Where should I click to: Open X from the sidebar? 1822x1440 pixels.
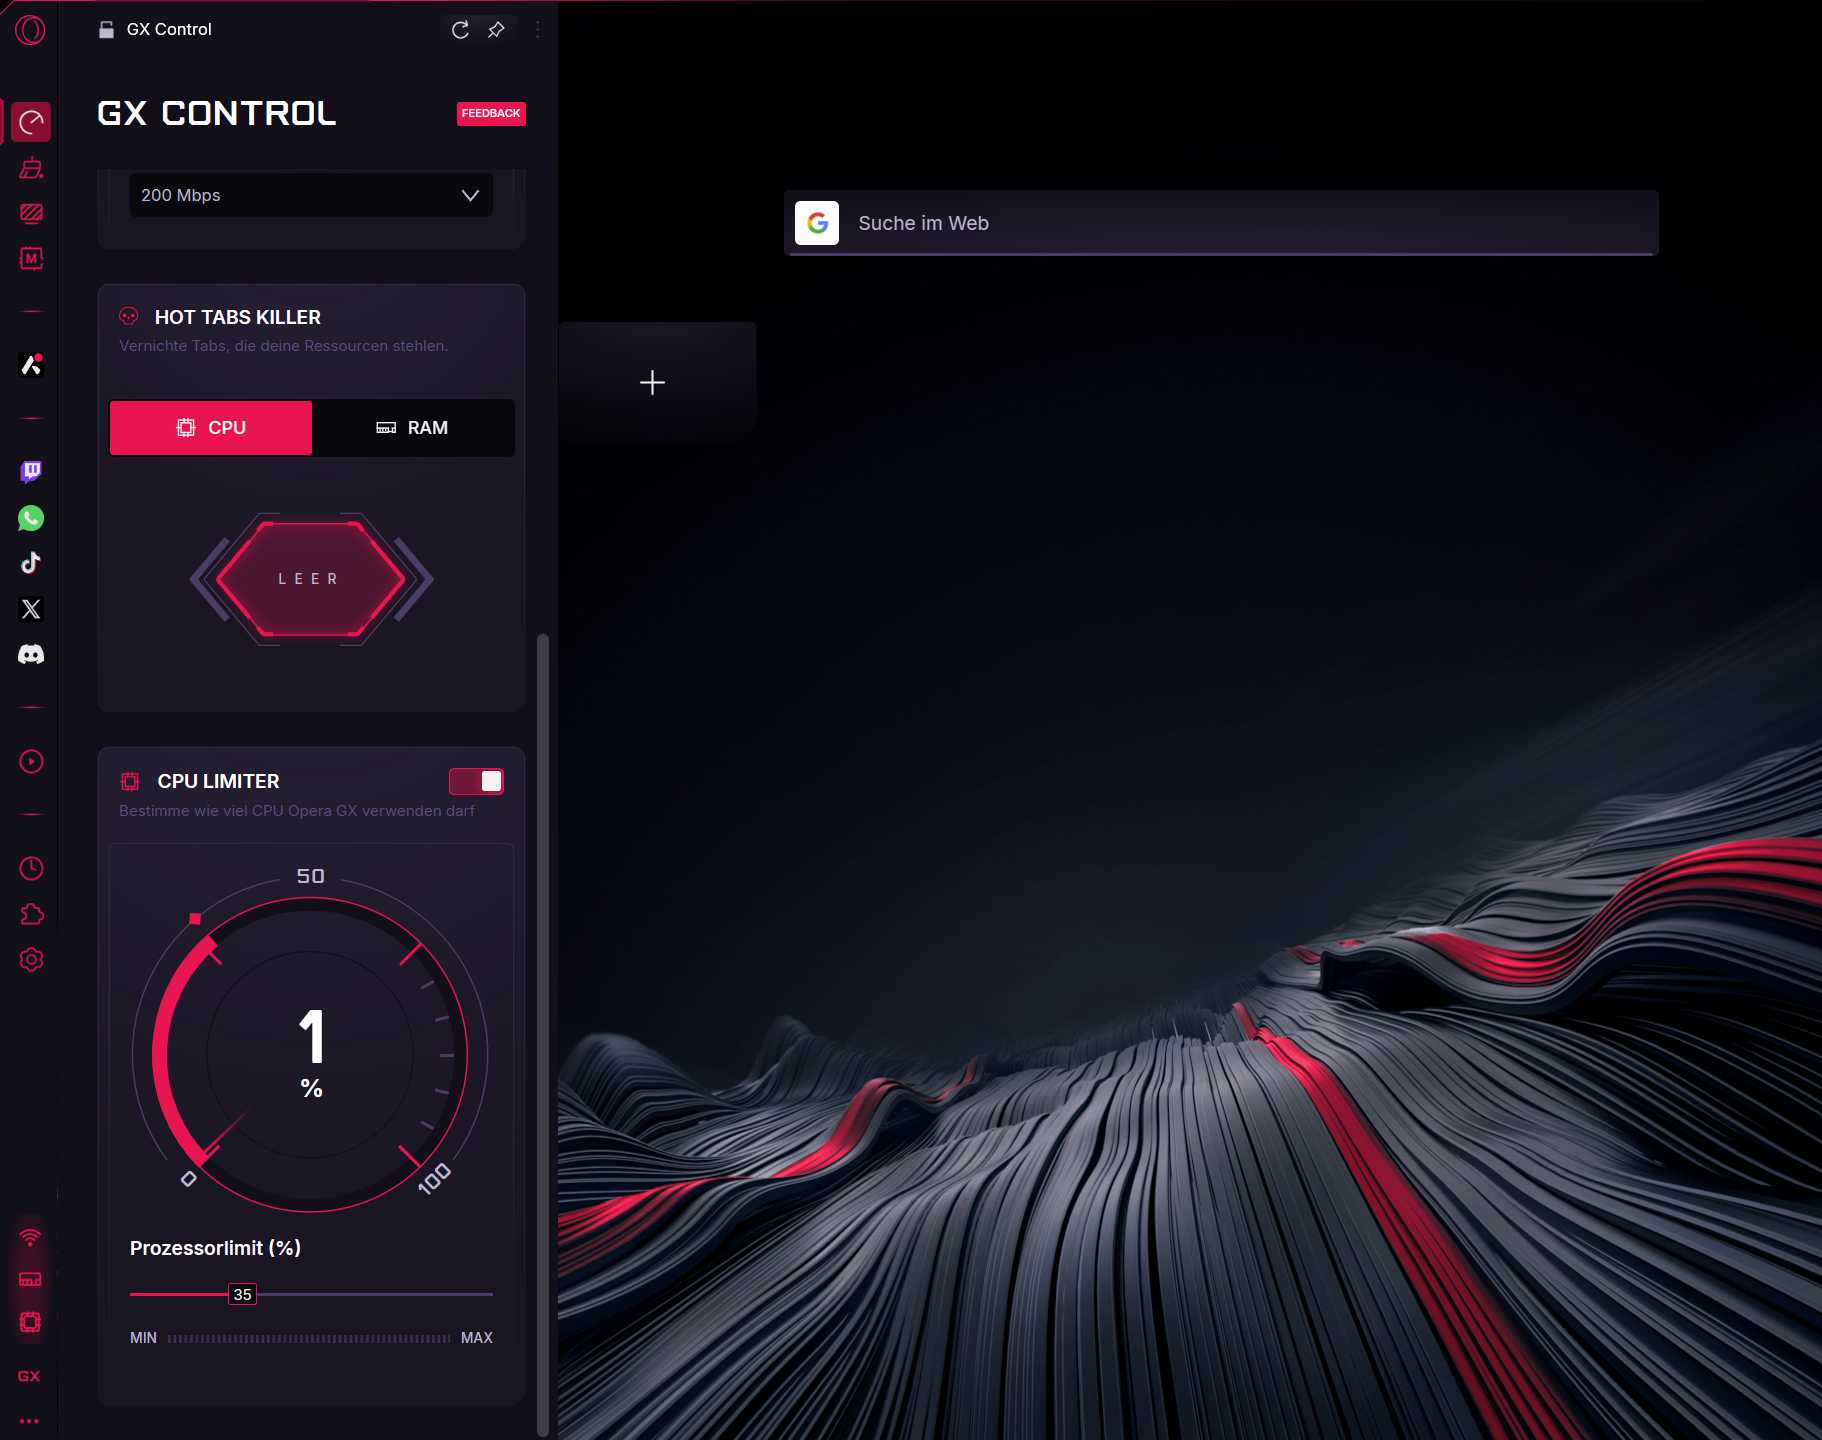coord(30,609)
